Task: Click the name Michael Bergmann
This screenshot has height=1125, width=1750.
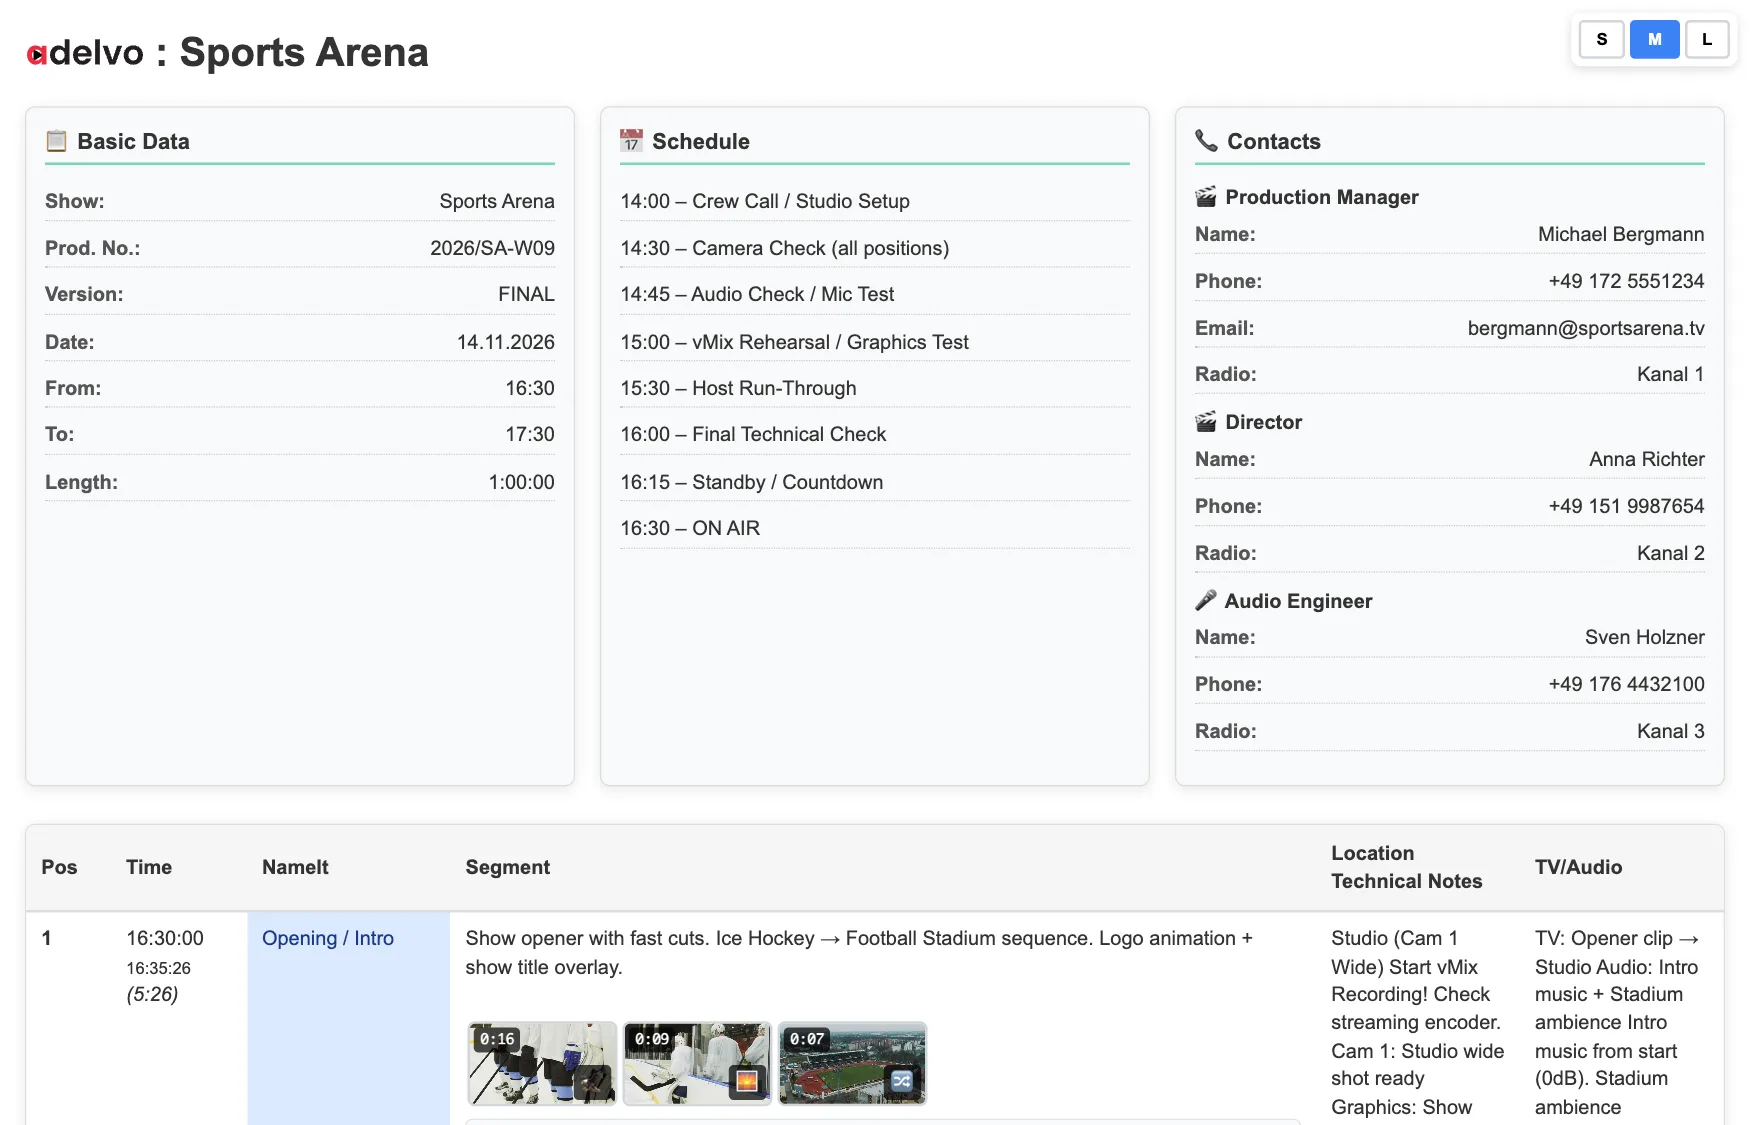Action: click(1621, 234)
